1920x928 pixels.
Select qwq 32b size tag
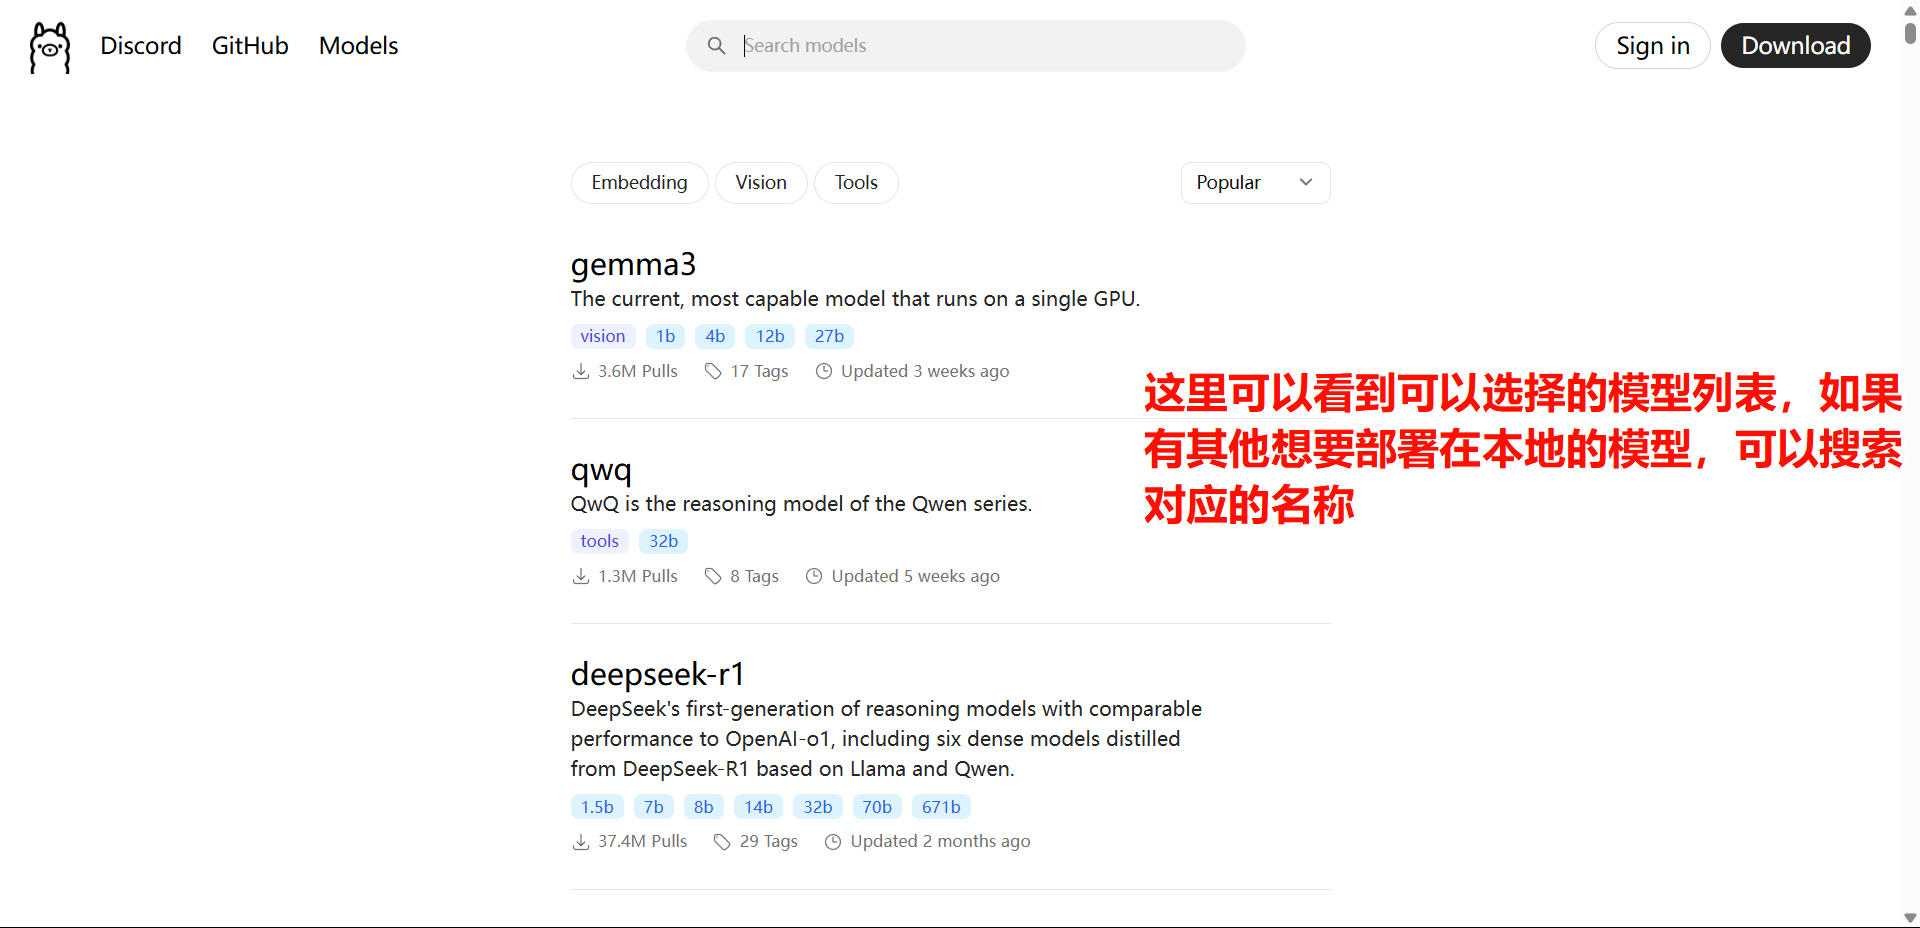coord(663,542)
